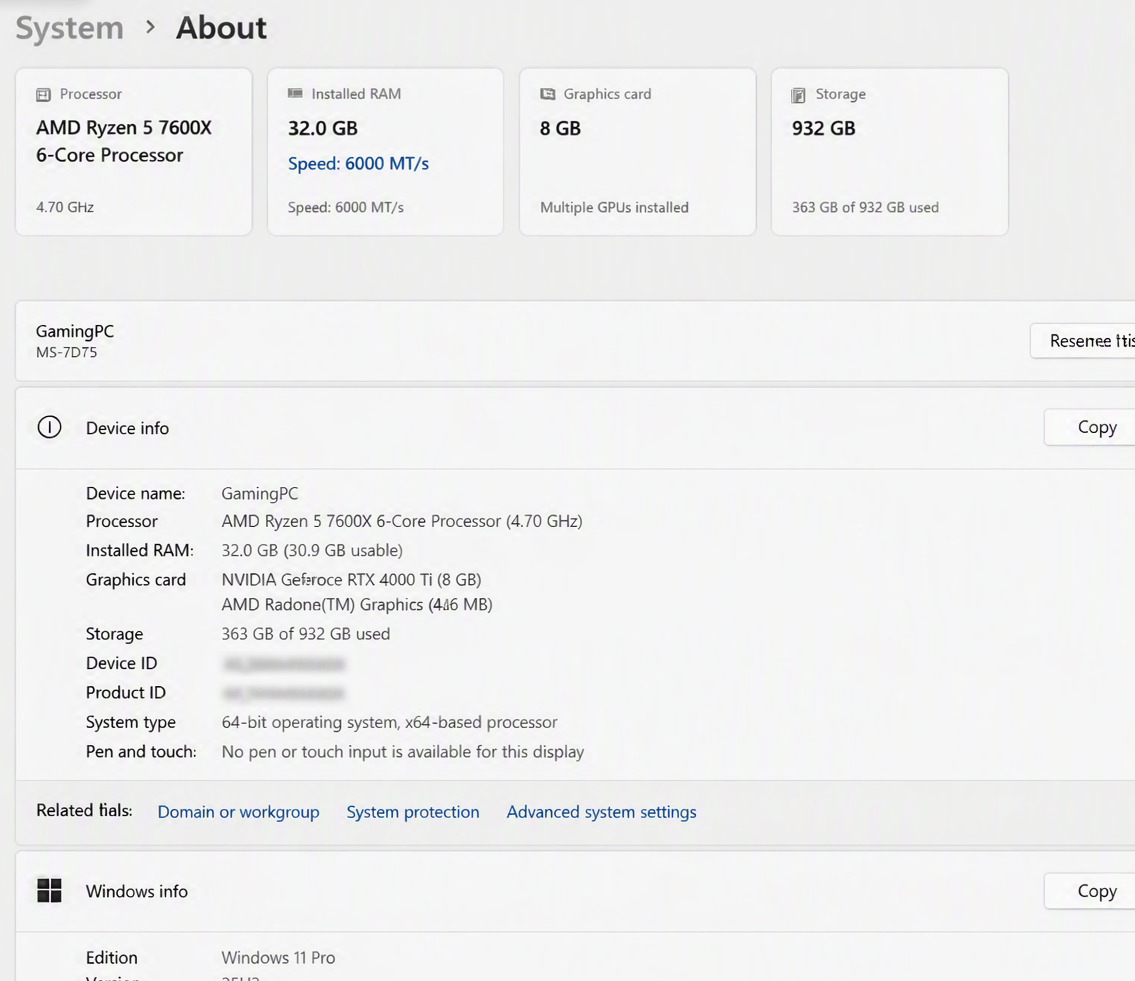Click 32.0 GB on Installed RAM card

point(322,128)
